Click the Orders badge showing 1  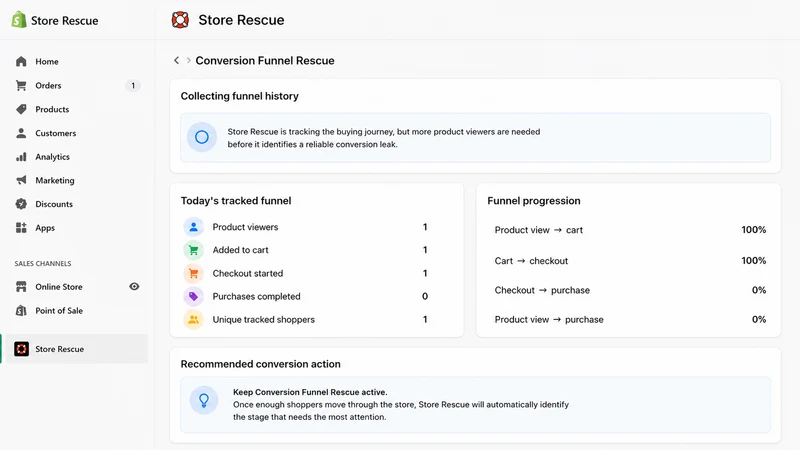click(133, 85)
